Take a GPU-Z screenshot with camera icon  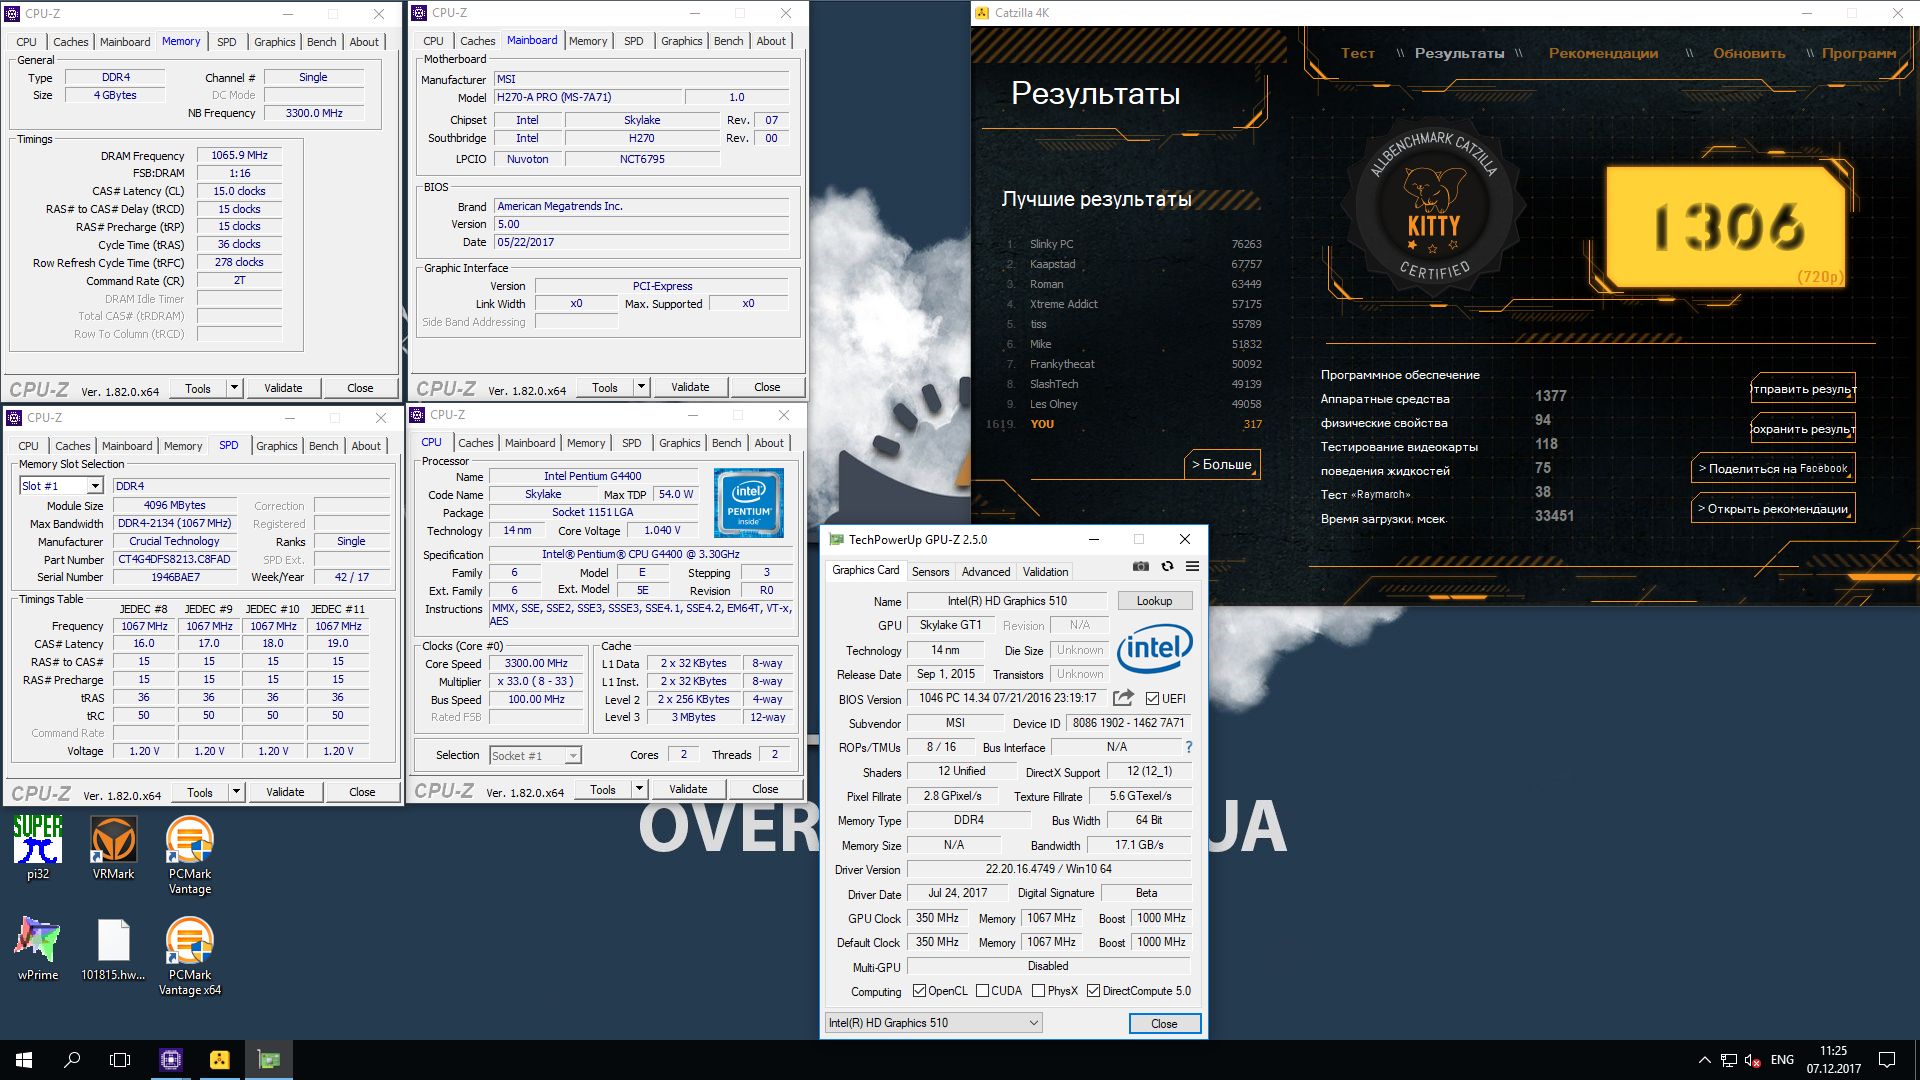(x=1140, y=566)
